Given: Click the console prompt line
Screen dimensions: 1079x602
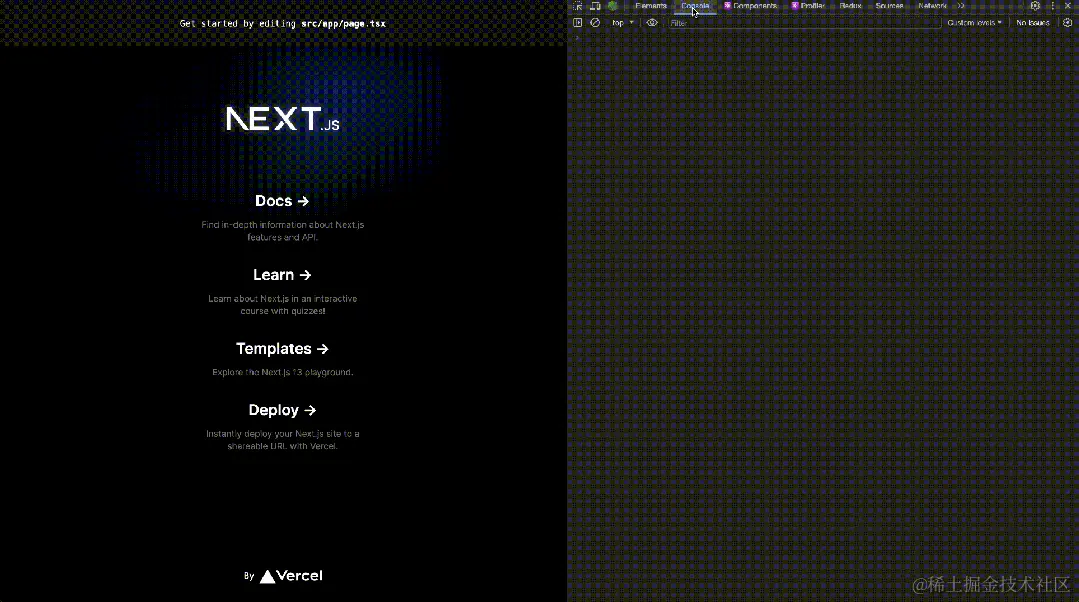Looking at the screenshot, I should tap(823, 38).
